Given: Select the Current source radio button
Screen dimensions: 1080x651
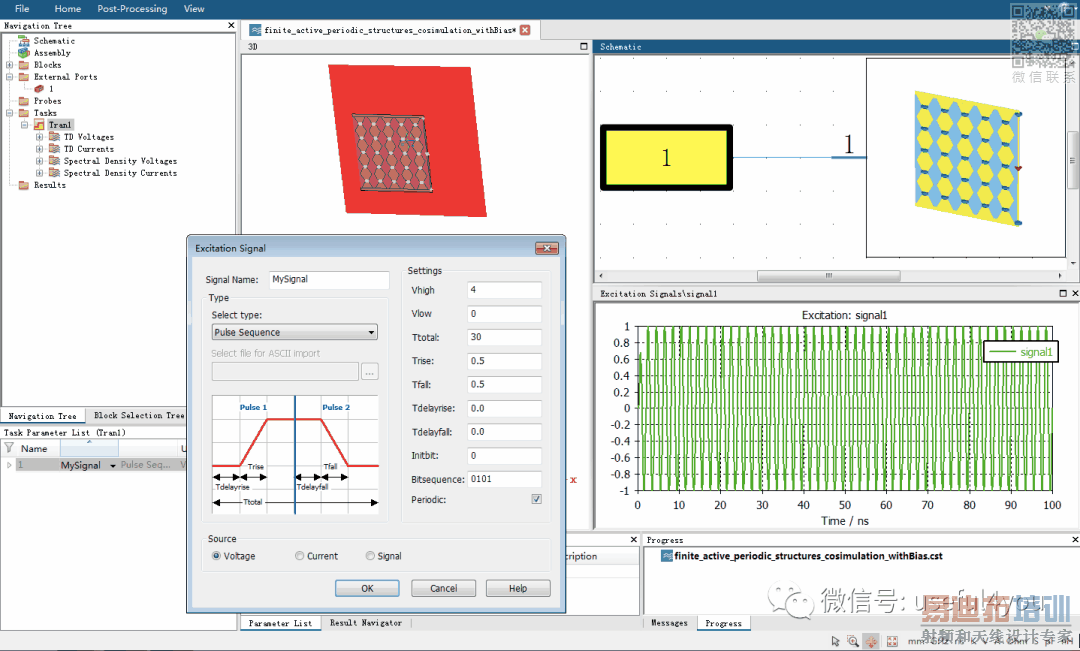Looking at the screenshot, I should click(x=300, y=556).
